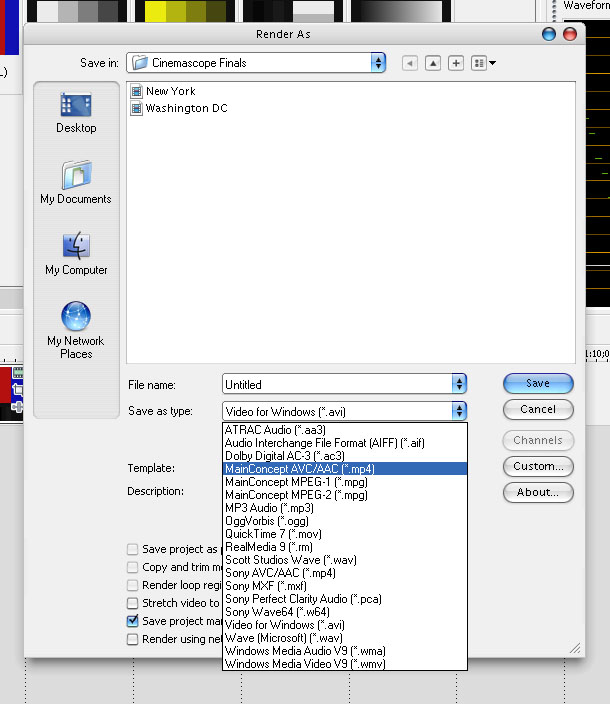Click the create new folder icon
This screenshot has height=704, width=610.
456,63
